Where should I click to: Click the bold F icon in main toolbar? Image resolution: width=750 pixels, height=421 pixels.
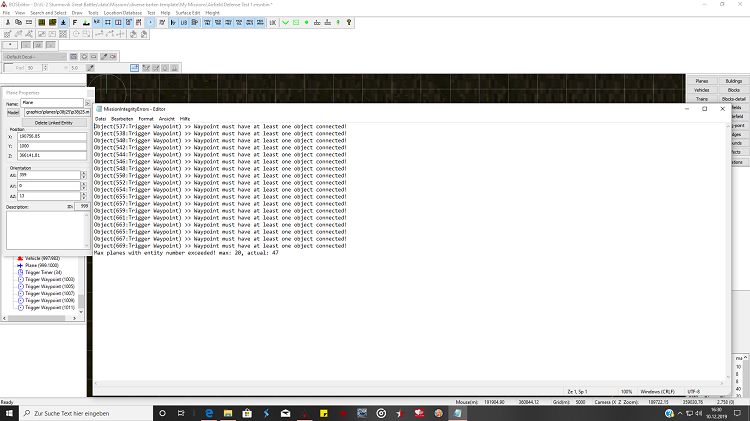[75, 22]
